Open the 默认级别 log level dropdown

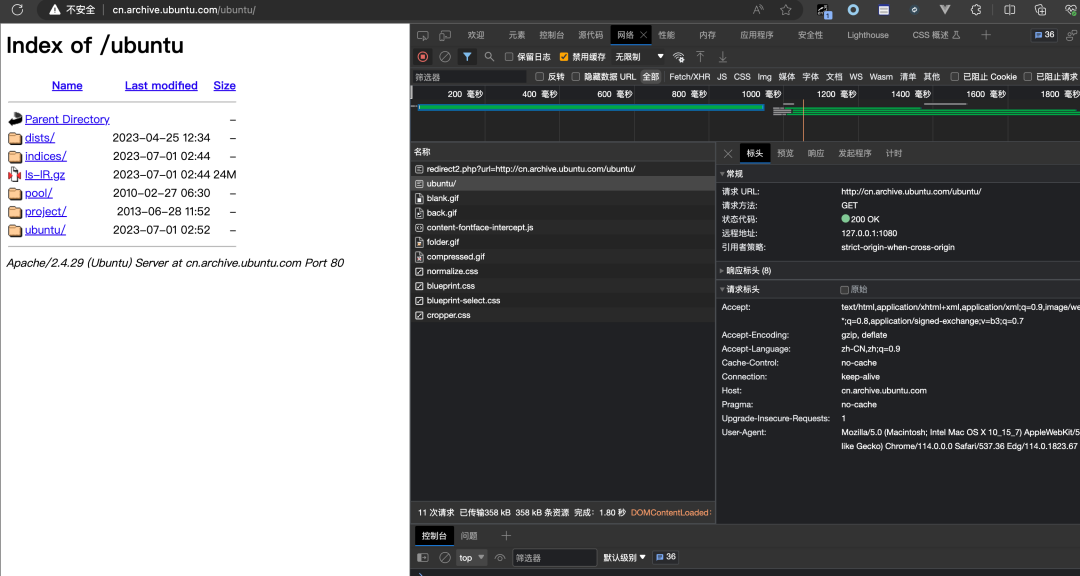tap(625, 557)
